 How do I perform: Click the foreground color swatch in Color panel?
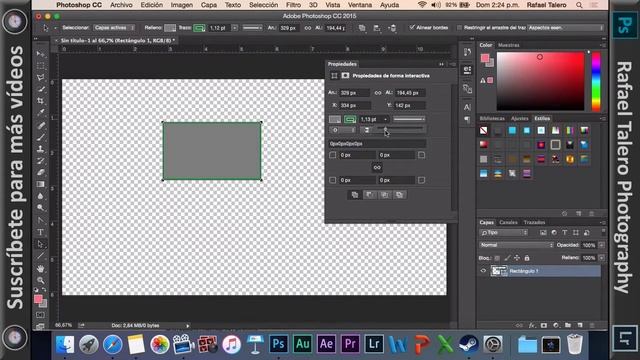[484, 58]
